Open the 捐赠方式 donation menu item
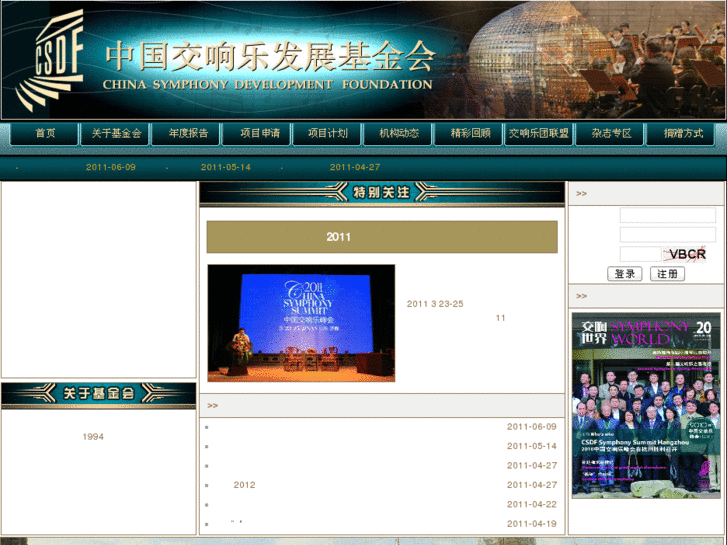Screen dimensions: 727x545 click(x=681, y=134)
